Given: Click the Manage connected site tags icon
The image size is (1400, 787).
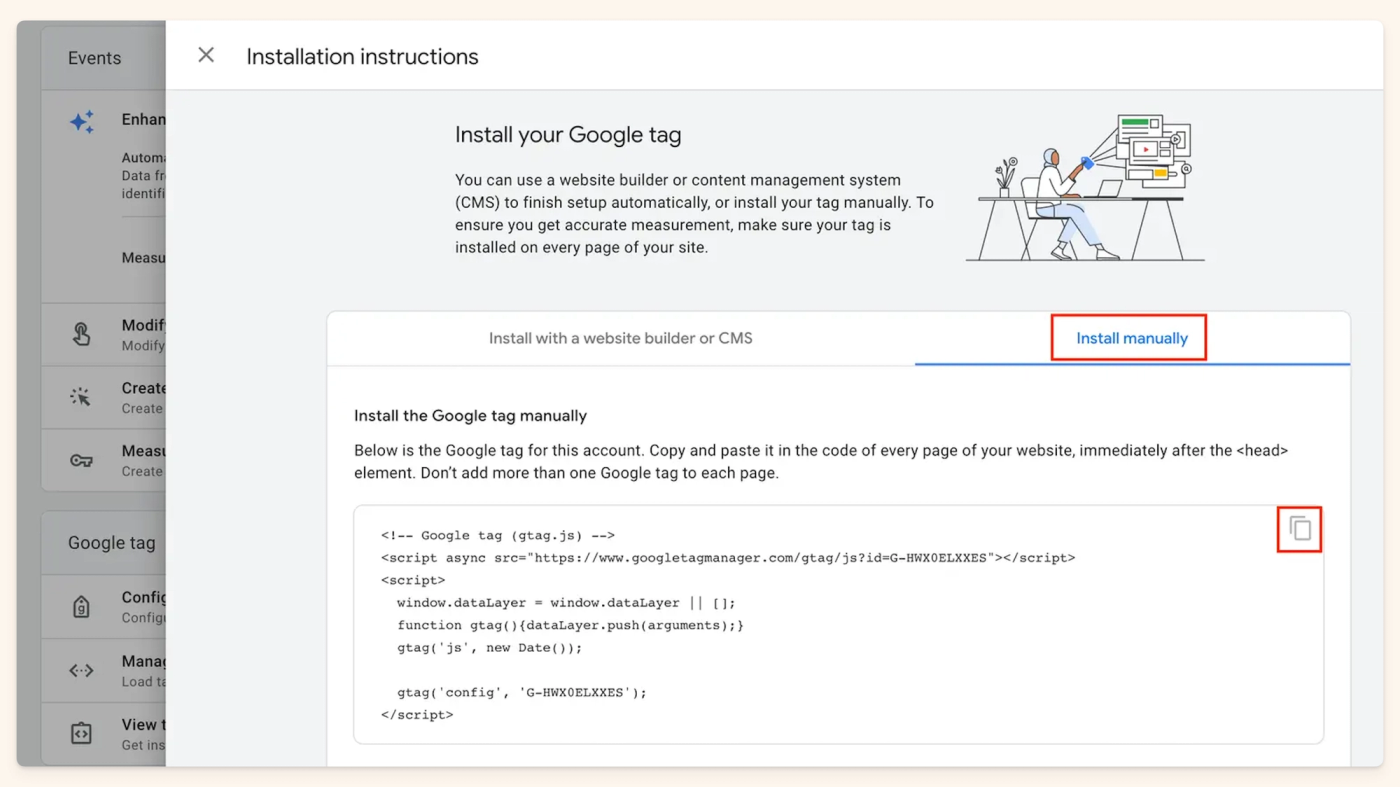Looking at the screenshot, I should [81, 670].
